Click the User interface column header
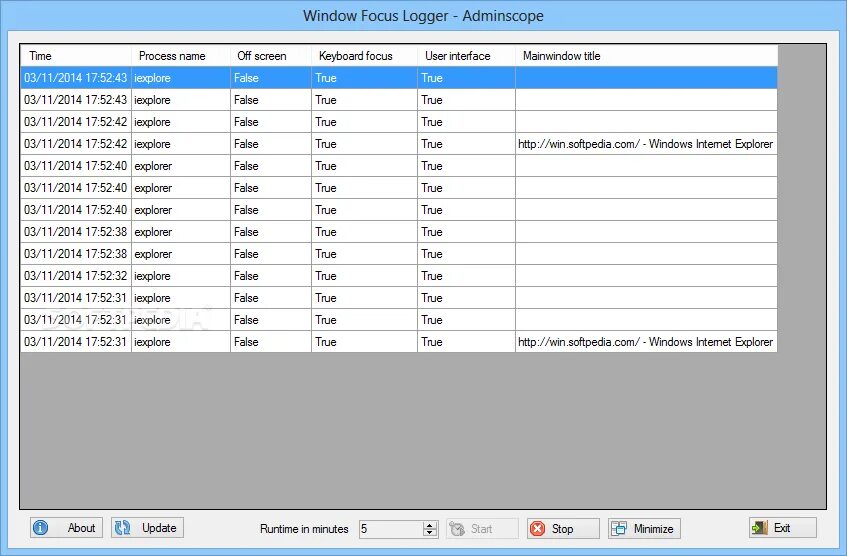The image size is (847, 556). click(x=466, y=56)
